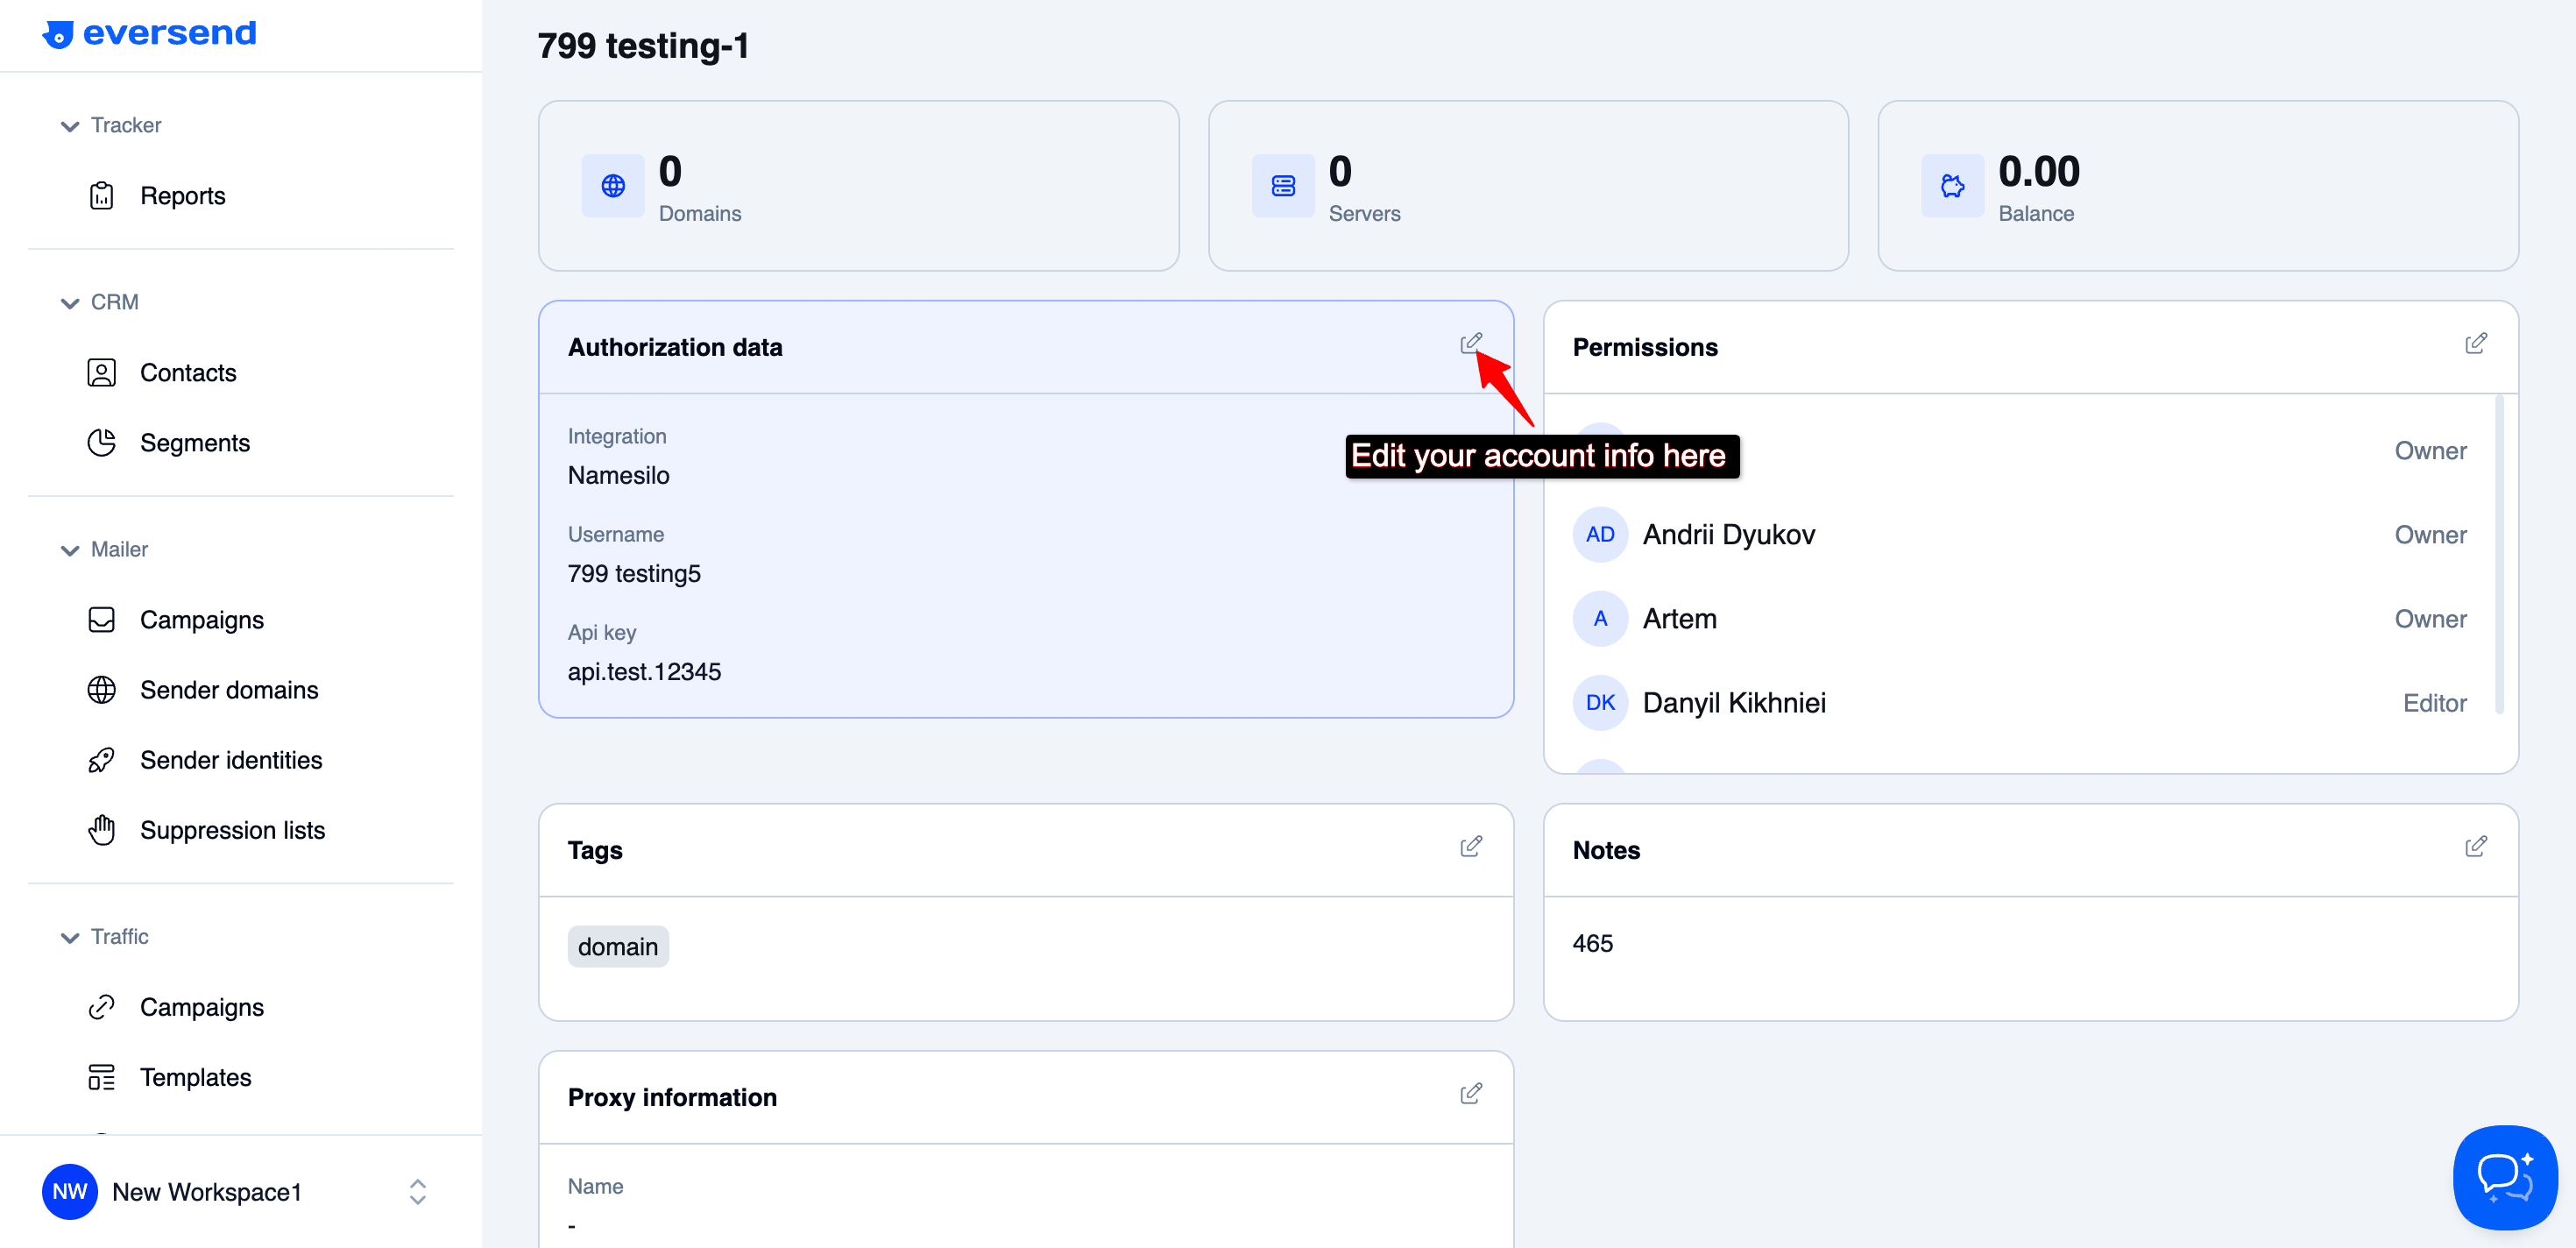This screenshot has height=1248, width=2576.
Task: Select the New Workspace1 name
Action: (x=207, y=1192)
